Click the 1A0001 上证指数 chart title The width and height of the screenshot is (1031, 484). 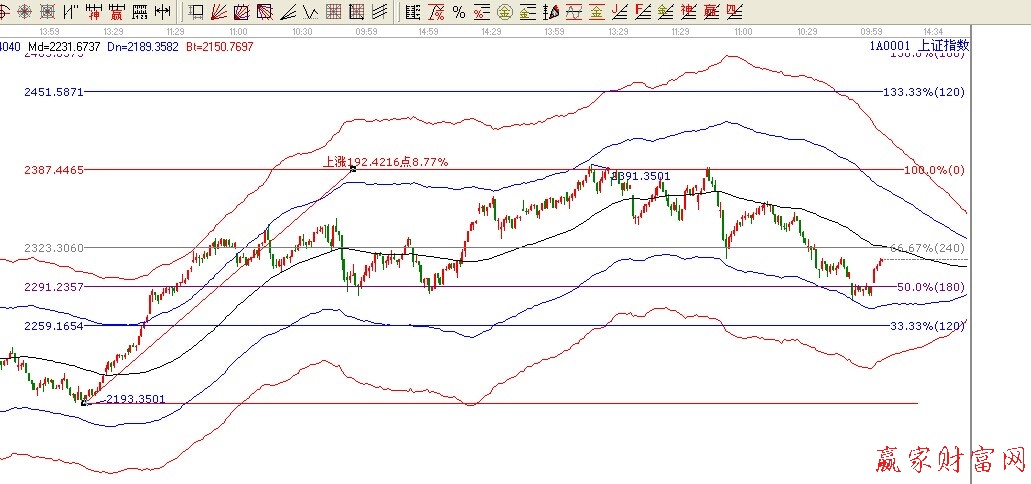tap(918, 46)
